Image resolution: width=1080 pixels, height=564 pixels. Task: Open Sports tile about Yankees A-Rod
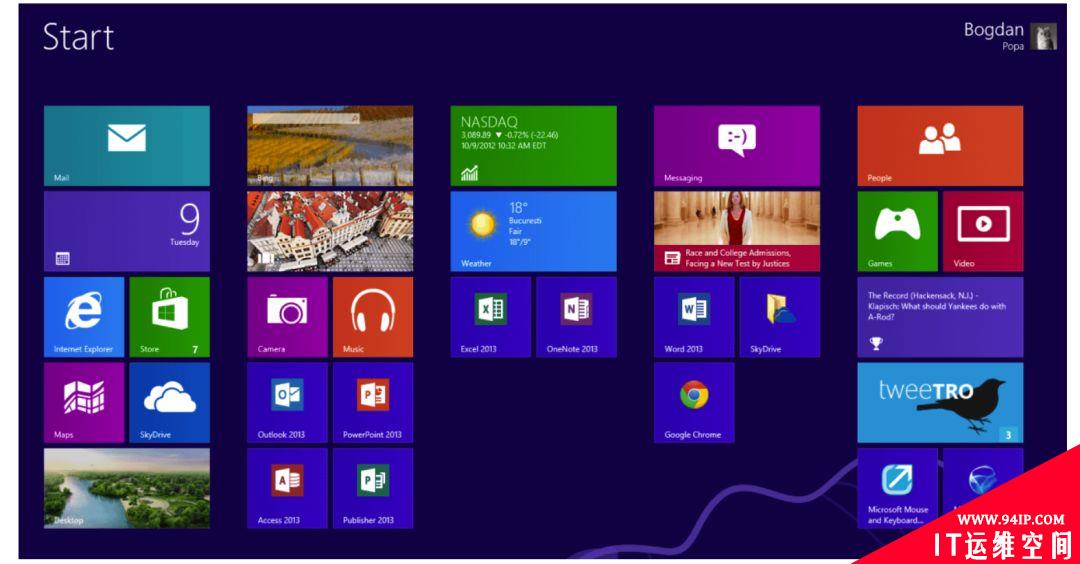click(x=940, y=317)
